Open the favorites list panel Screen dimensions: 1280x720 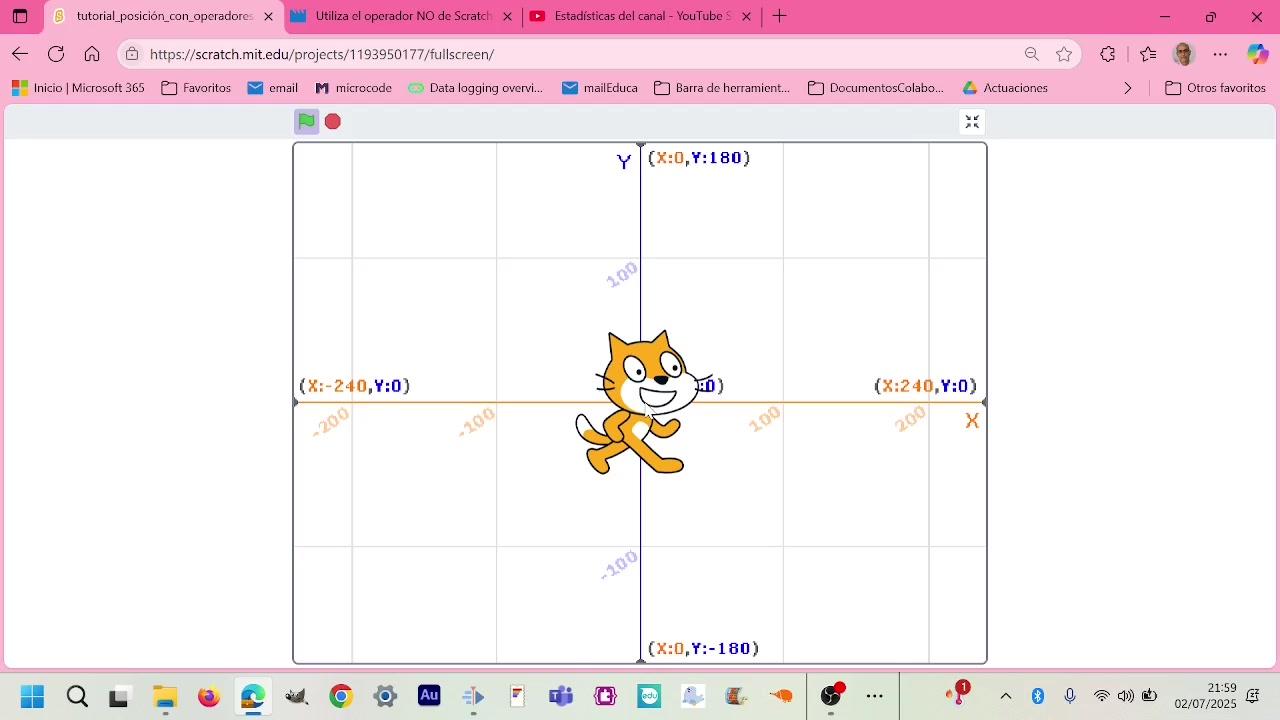1147,54
